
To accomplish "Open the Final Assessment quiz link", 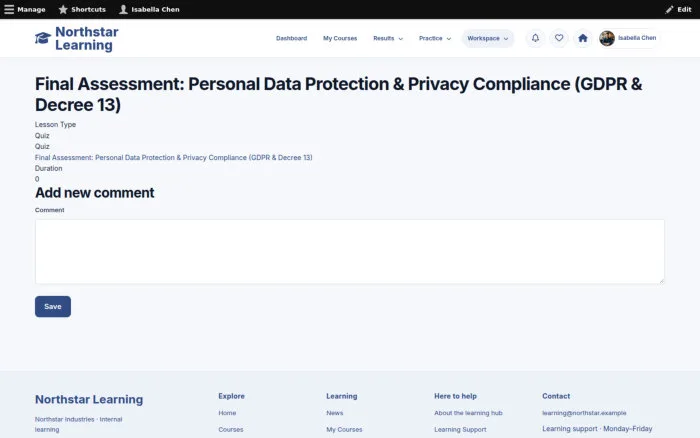I will [x=174, y=158].
